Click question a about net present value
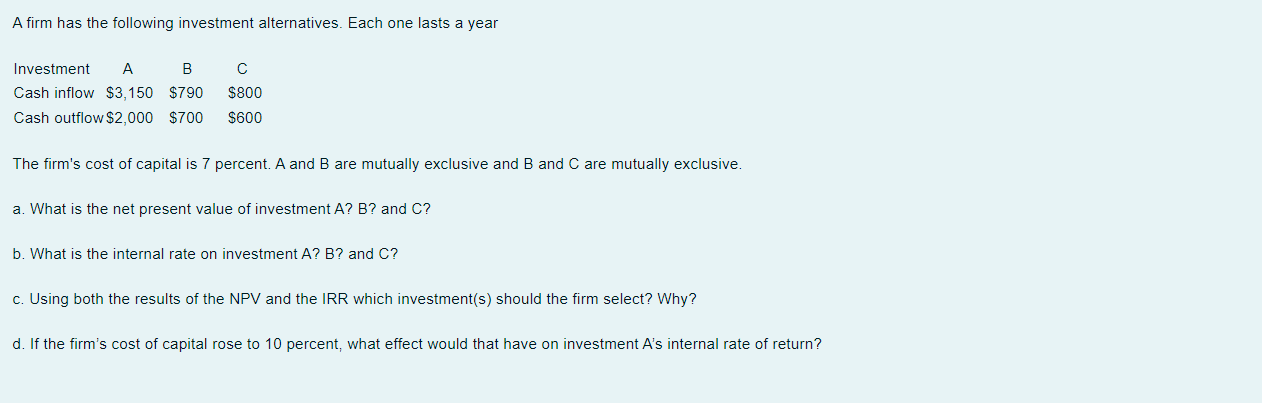The image size is (1262, 403). [222, 209]
